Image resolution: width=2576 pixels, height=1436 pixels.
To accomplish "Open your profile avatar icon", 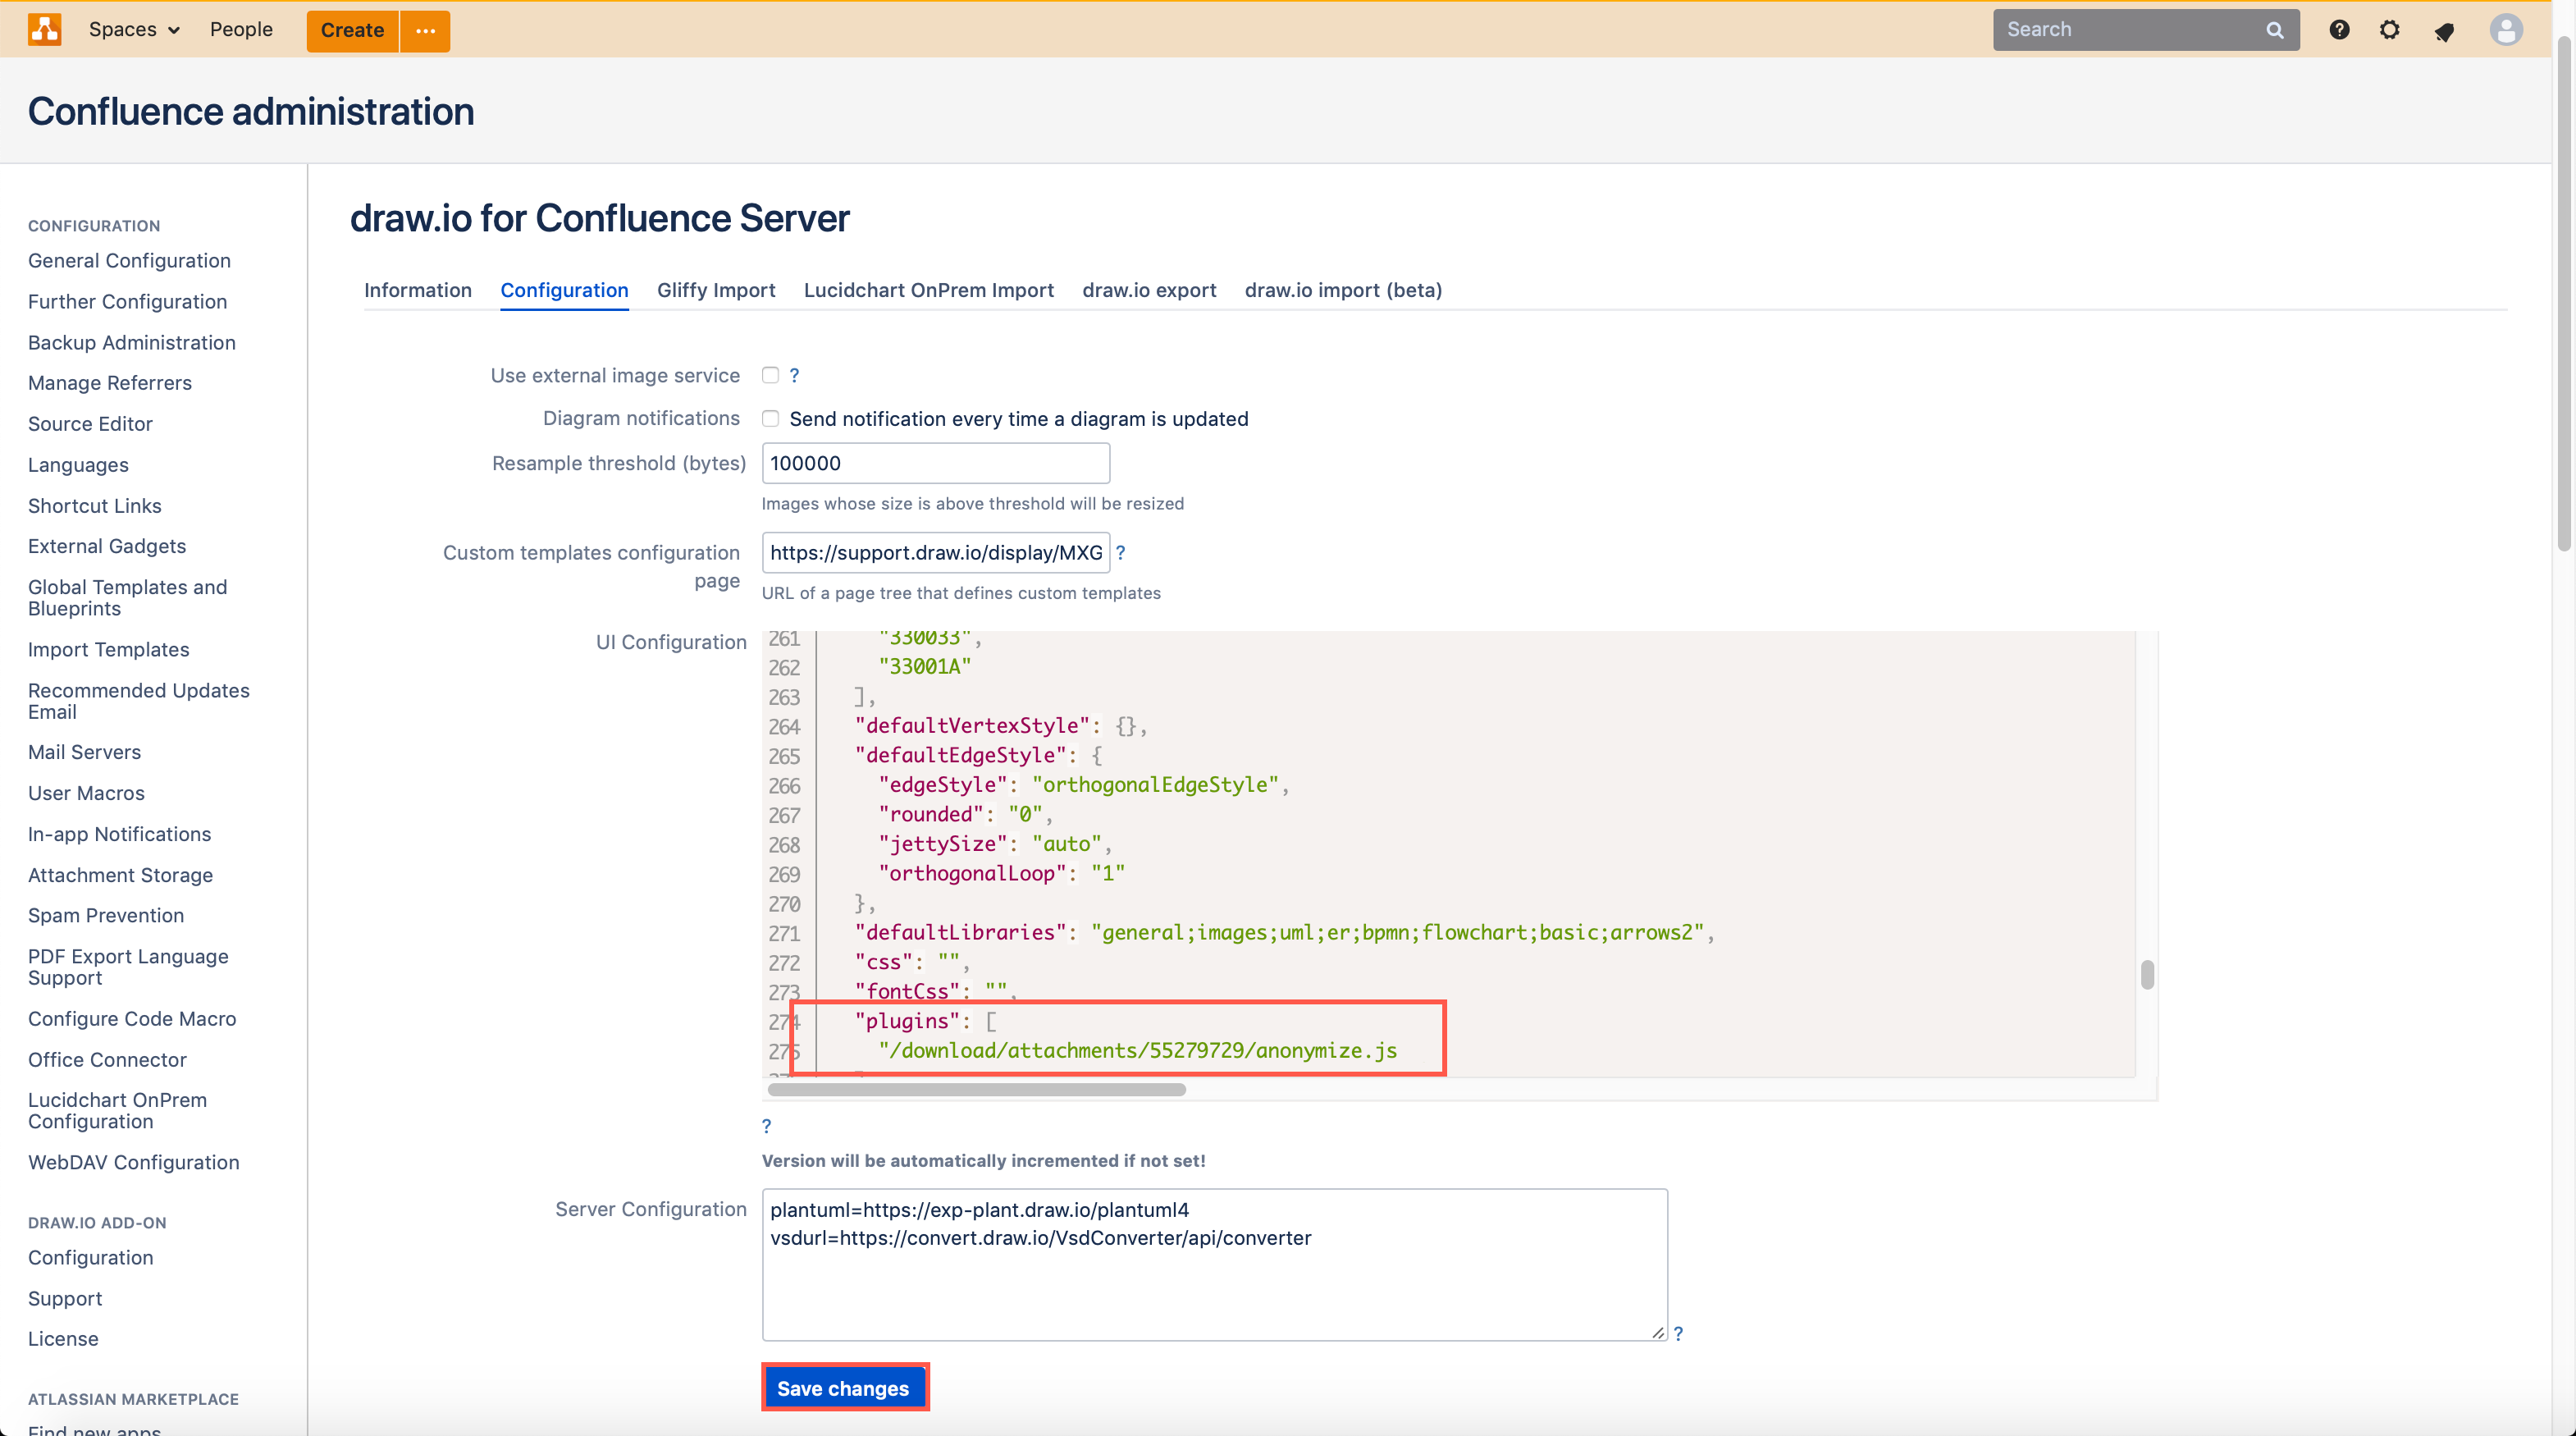I will pyautogui.click(x=2506, y=29).
